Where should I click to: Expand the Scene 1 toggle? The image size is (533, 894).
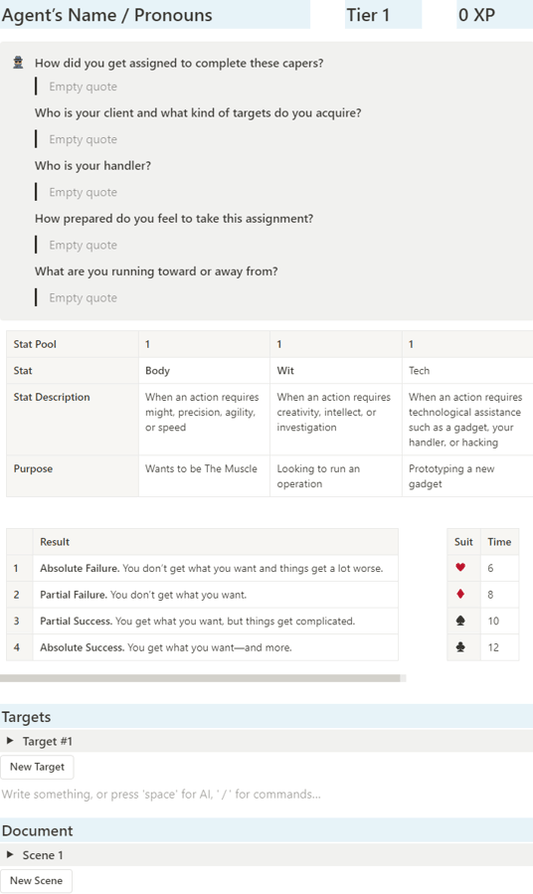[x=10, y=855]
